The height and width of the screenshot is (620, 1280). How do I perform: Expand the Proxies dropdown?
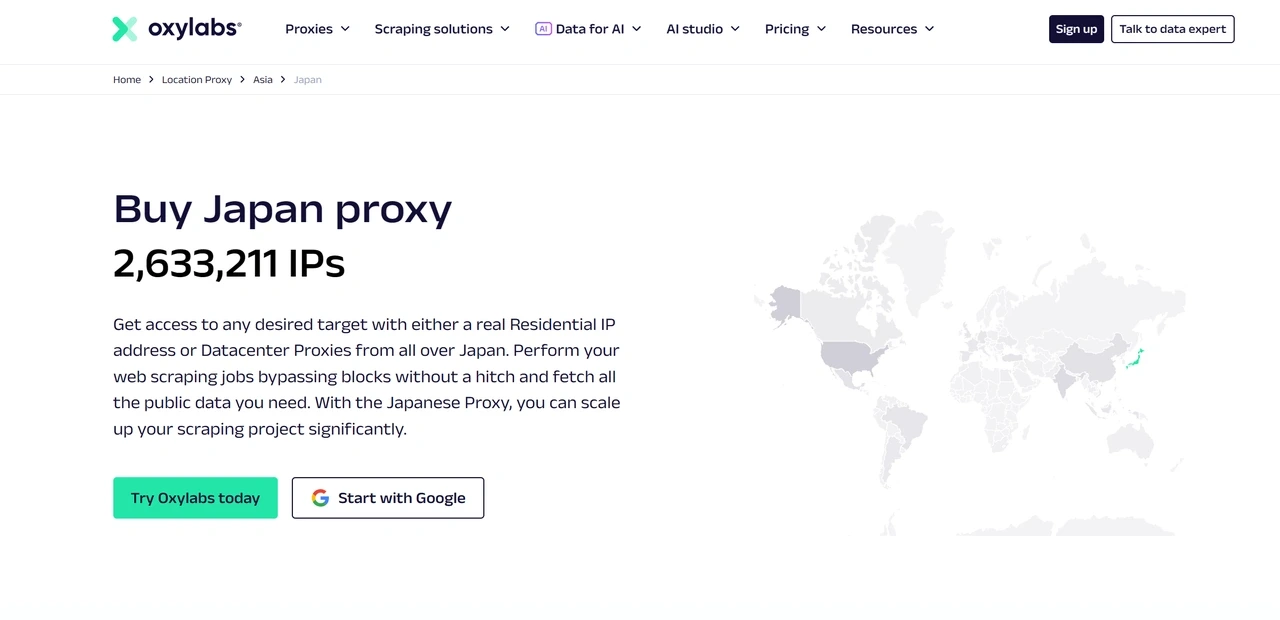[317, 29]
